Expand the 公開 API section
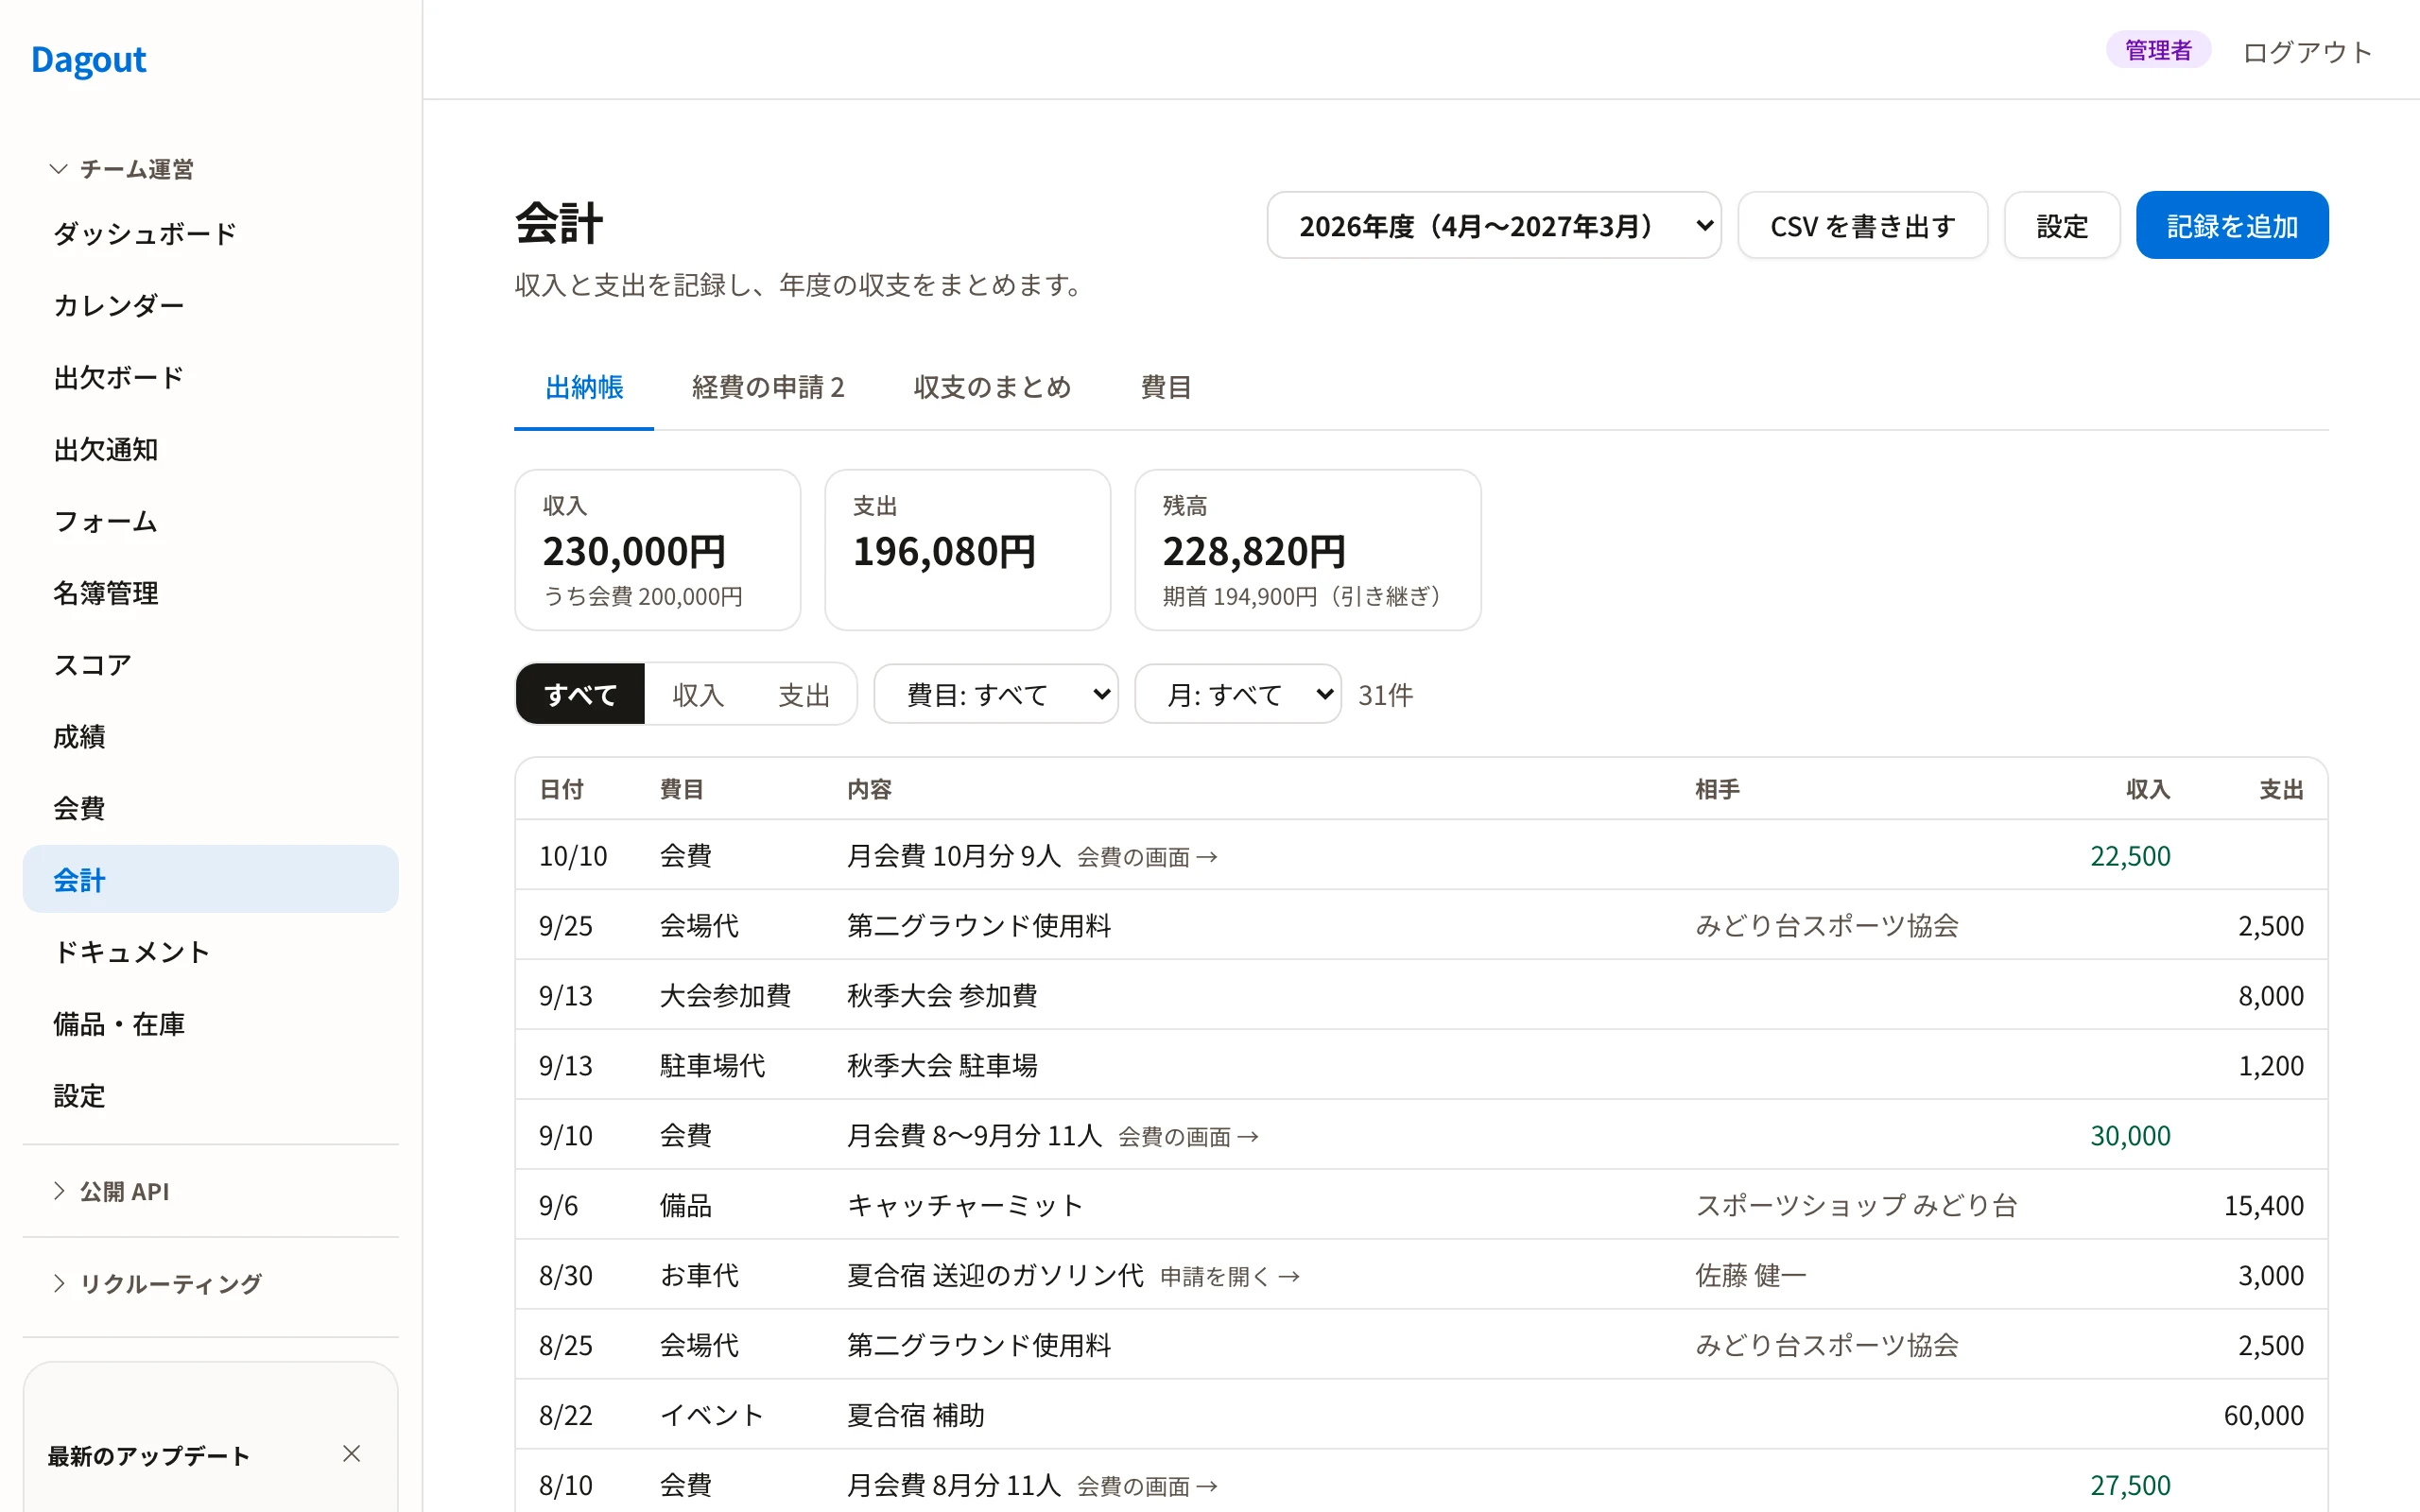 (110, 1191)
